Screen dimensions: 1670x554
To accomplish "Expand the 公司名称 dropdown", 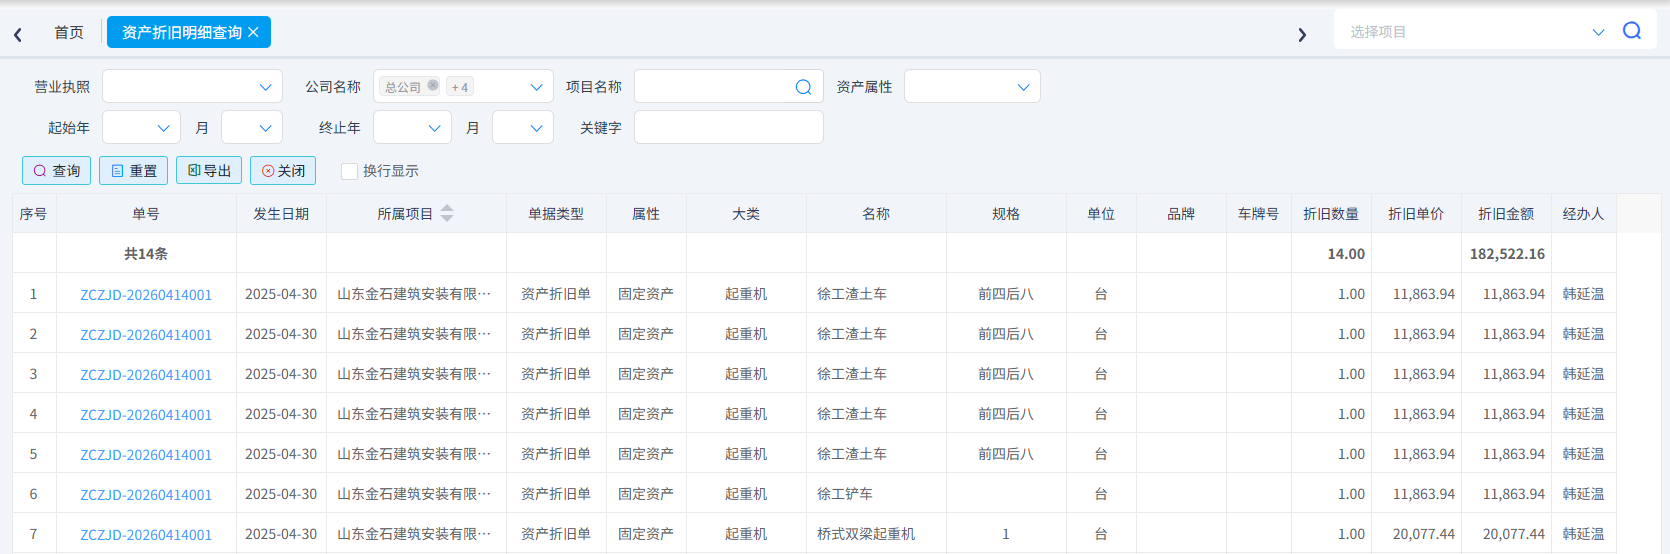I will click(536, 87).
